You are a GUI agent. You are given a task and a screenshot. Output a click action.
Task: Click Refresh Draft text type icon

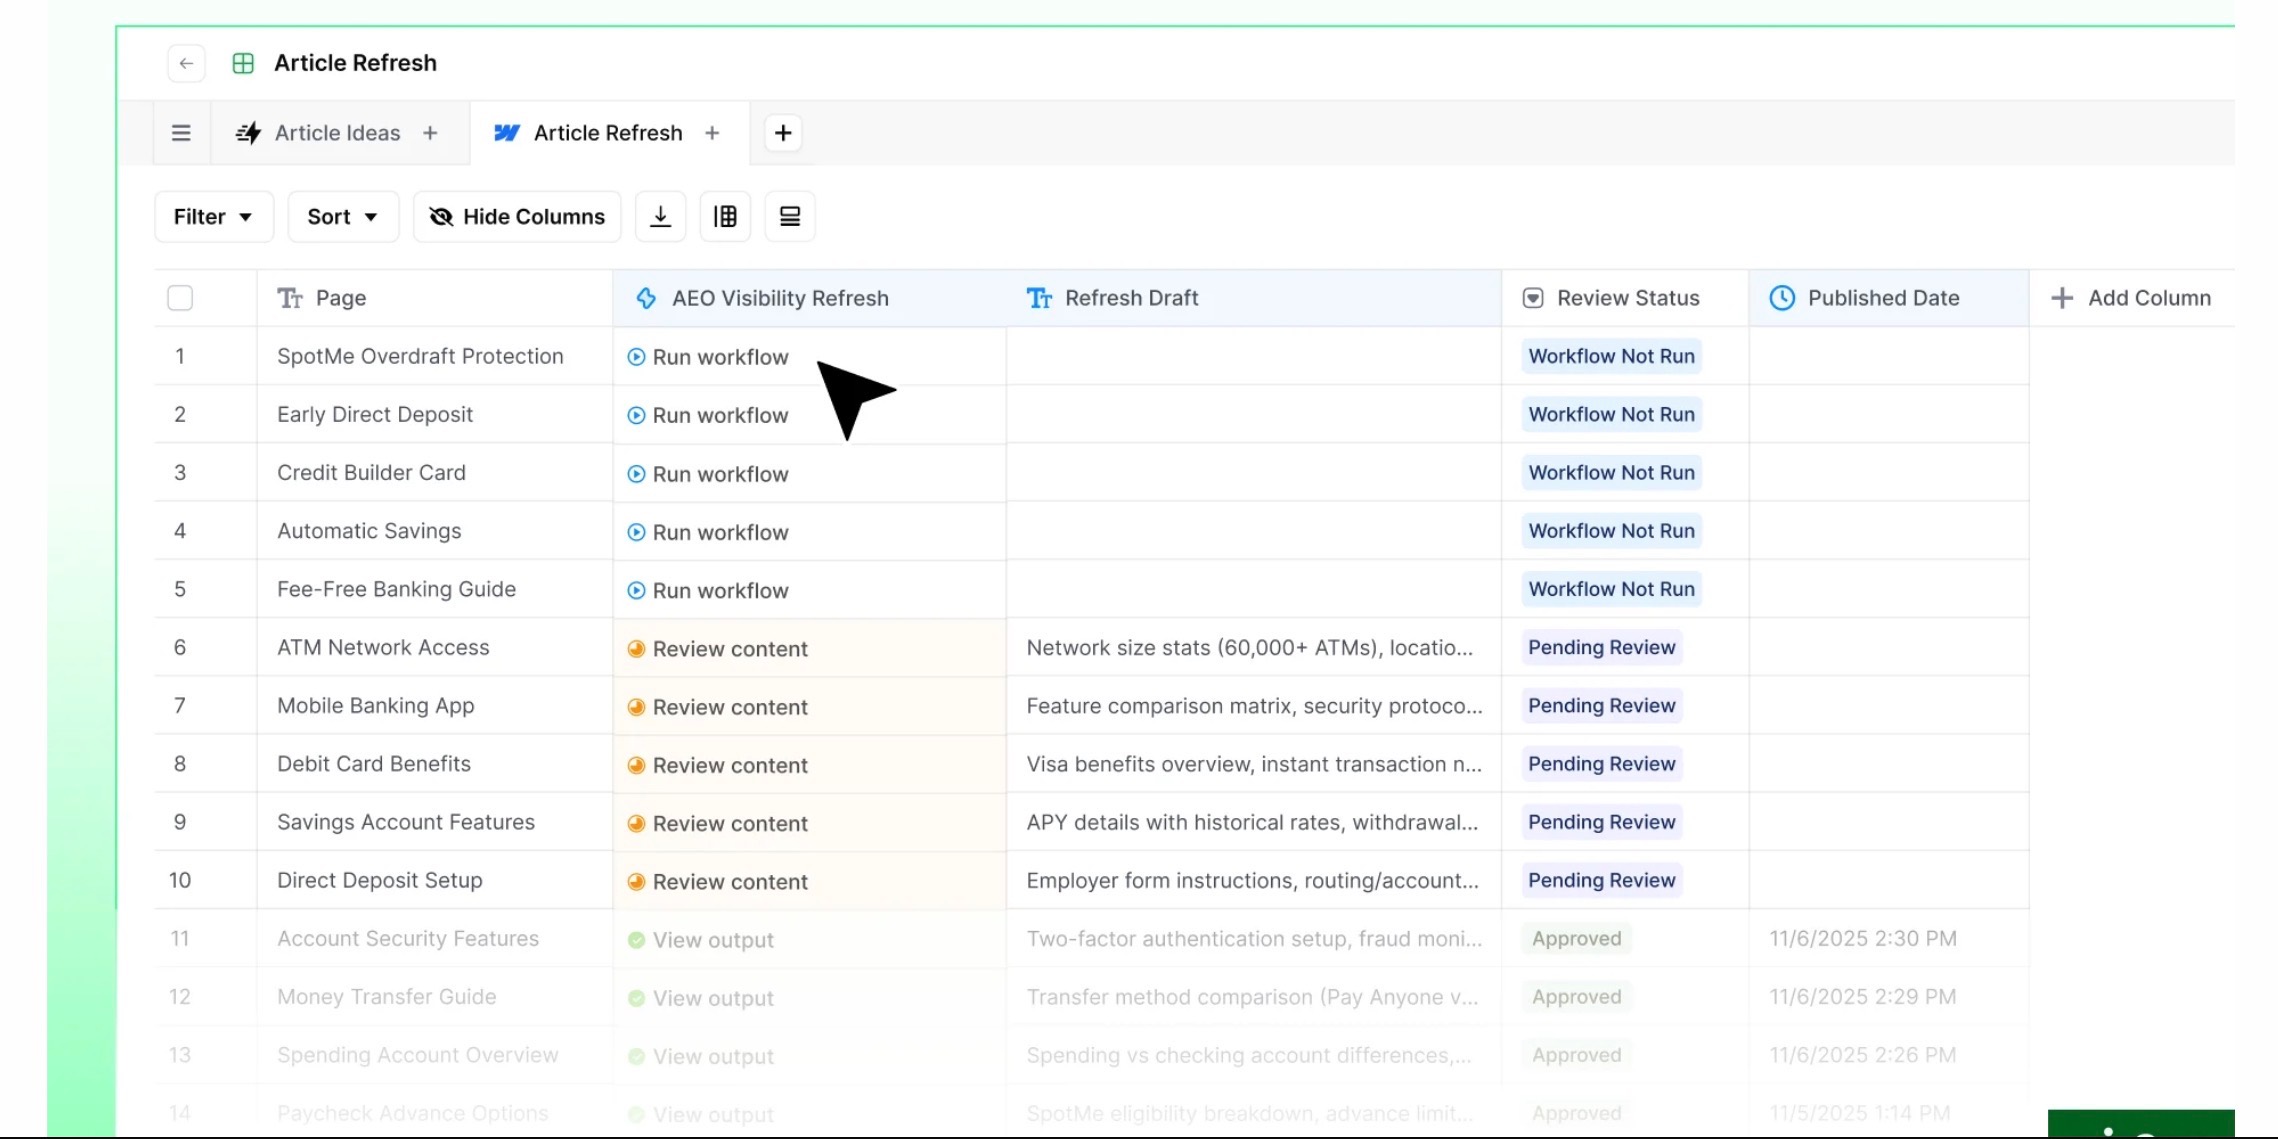pos(1039,298)
